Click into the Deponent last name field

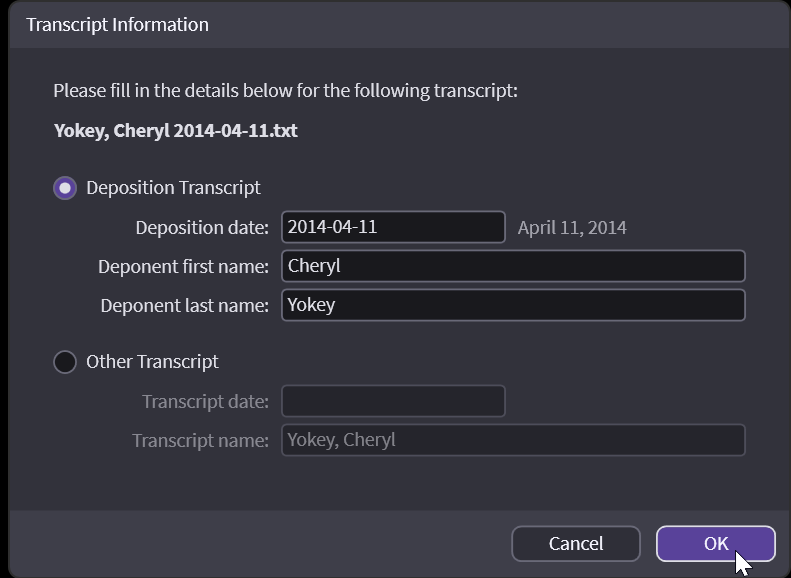(513, 305)
